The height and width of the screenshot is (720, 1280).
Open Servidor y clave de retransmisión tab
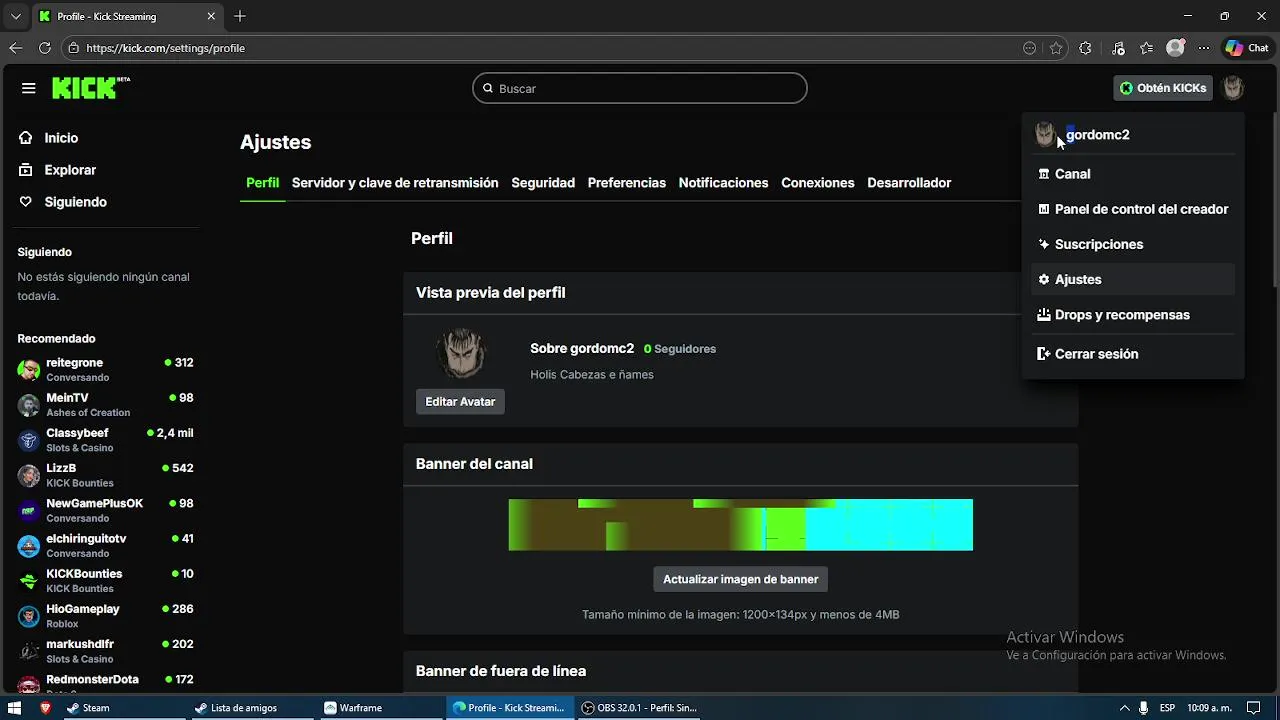395,183
